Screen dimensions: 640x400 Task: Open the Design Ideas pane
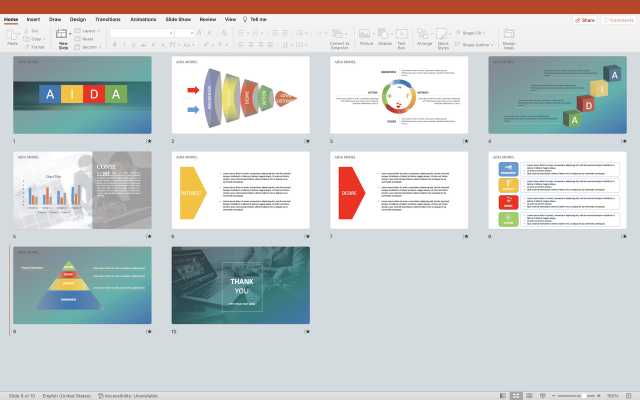coord(509,35)
